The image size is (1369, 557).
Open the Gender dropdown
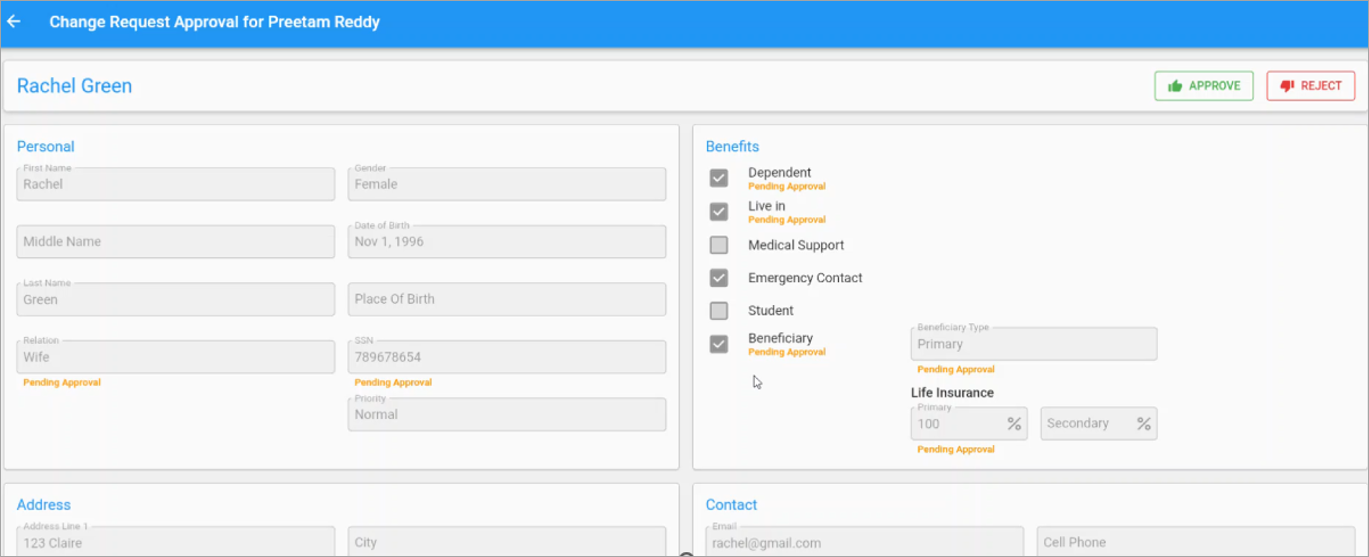tap(506, 184)
